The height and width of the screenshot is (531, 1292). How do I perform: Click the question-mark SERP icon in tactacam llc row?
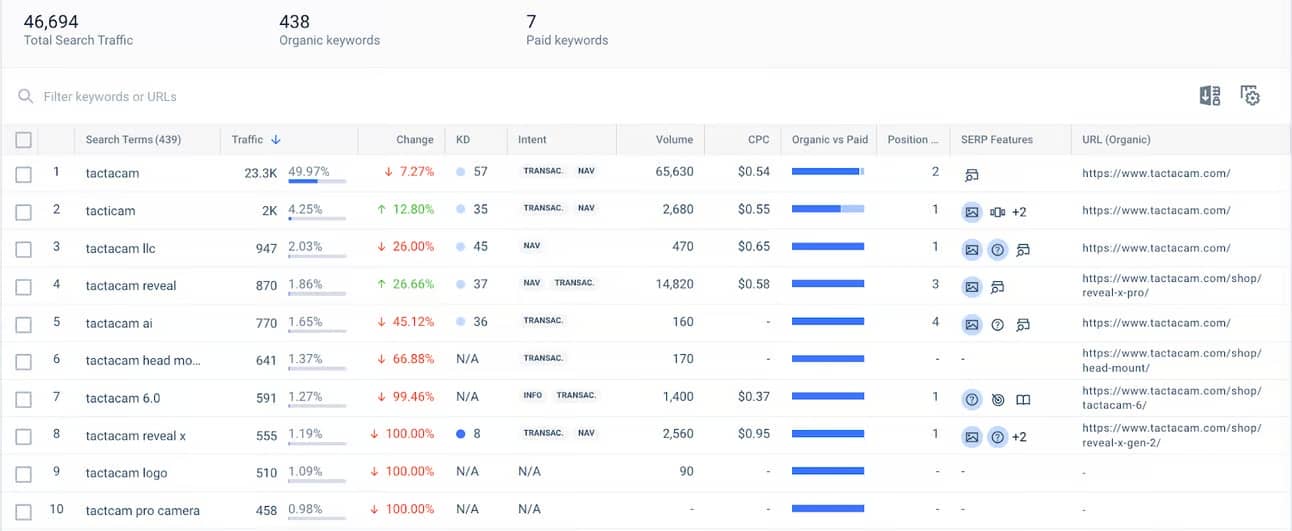[x=997, y=249]
